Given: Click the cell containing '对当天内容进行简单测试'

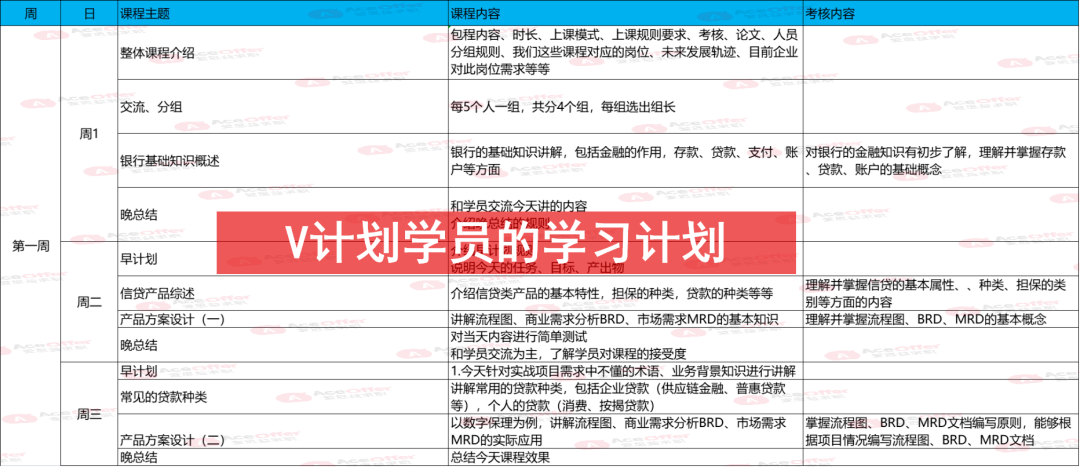Looking at the screenshot, I should (625, 344).
